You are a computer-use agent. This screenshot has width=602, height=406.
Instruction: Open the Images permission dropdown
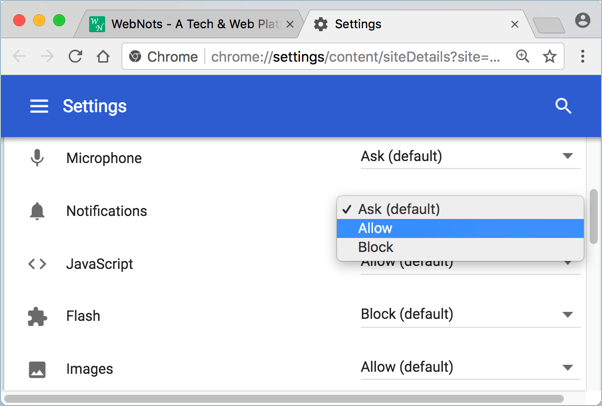point(467,368)
